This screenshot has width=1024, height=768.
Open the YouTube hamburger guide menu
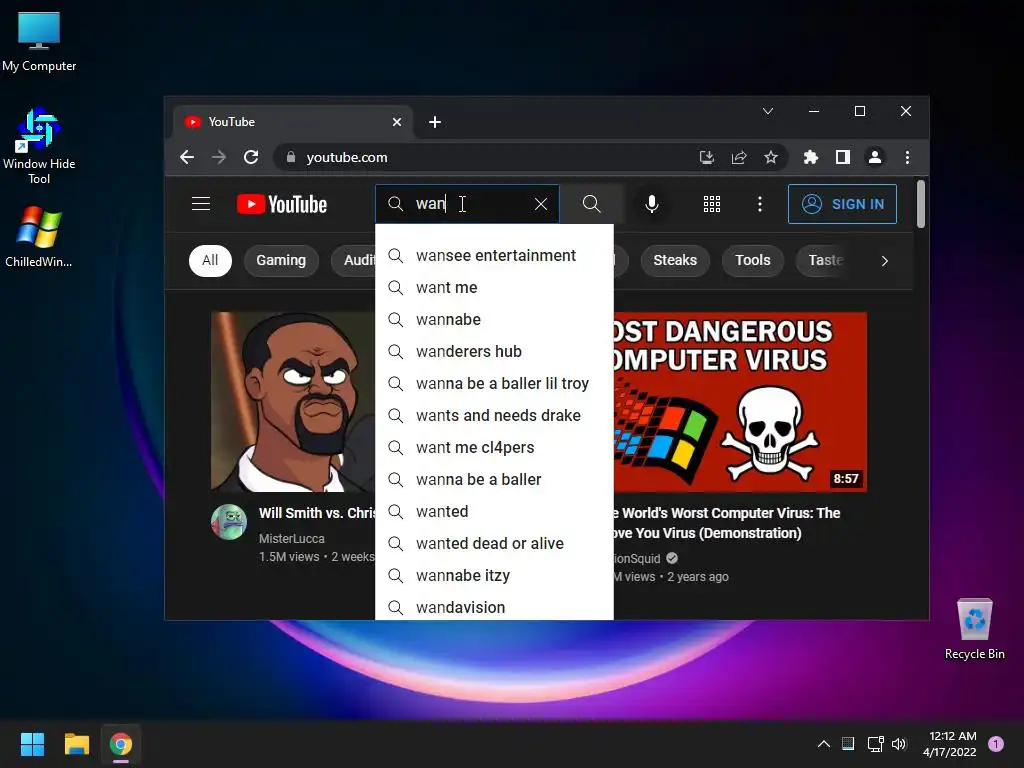pos(201,204)
